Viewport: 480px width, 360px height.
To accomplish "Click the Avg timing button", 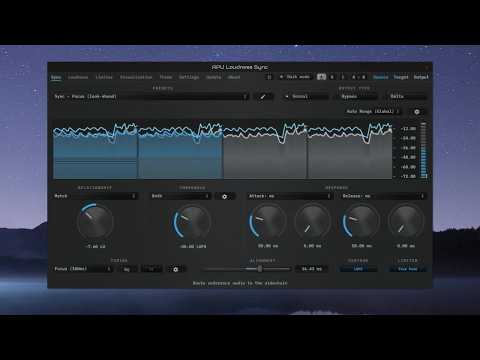I will [127, 269].
